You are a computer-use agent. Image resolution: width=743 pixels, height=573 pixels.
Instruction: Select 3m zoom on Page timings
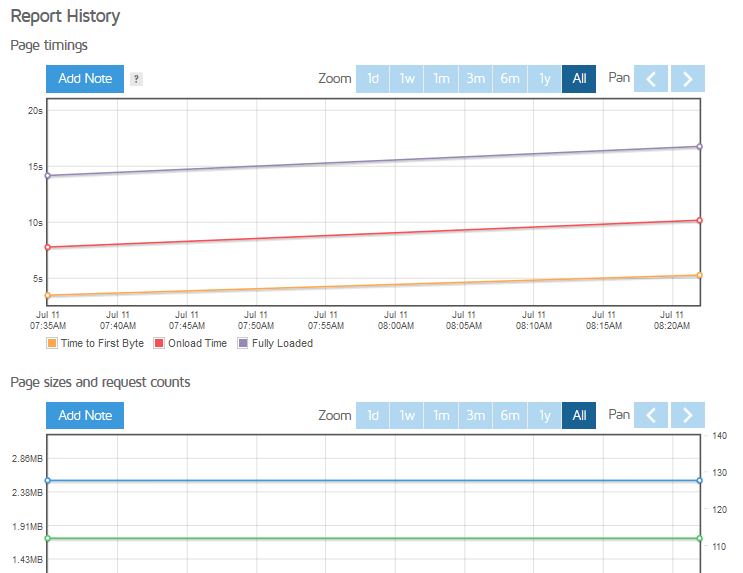[x=475, y=79]
